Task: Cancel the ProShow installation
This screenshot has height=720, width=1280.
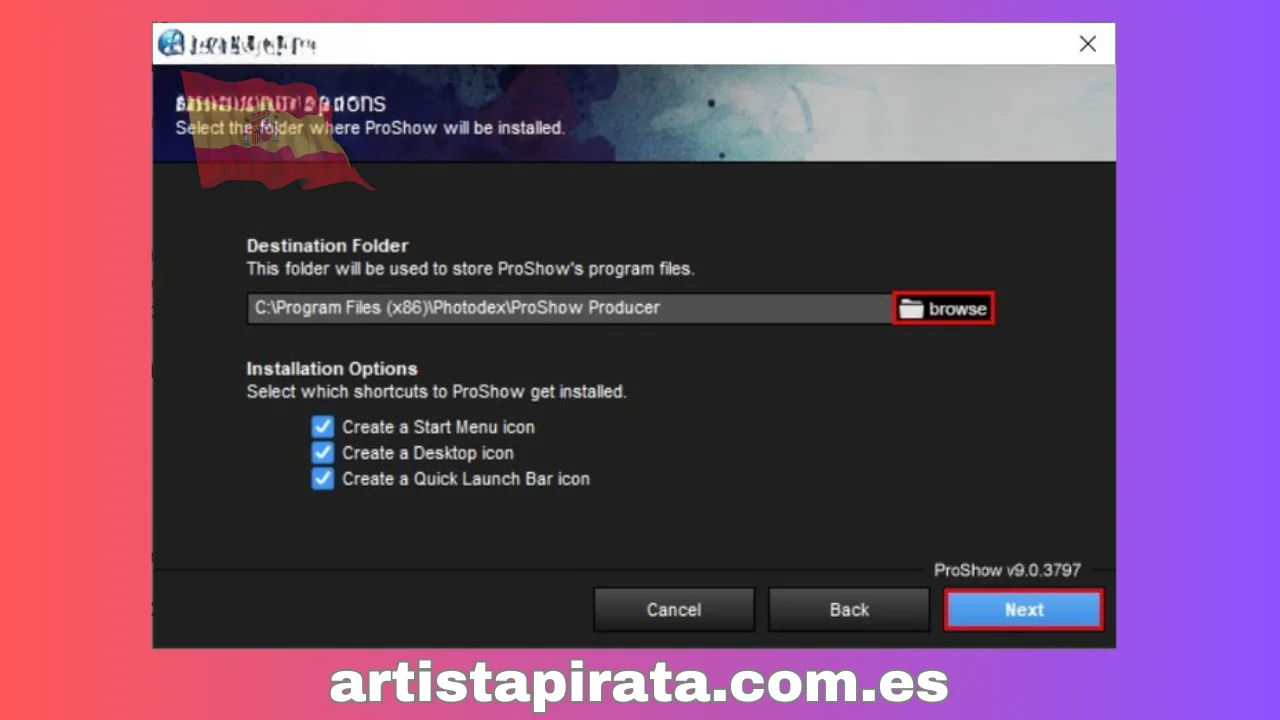Action: [x=674, y=610]
